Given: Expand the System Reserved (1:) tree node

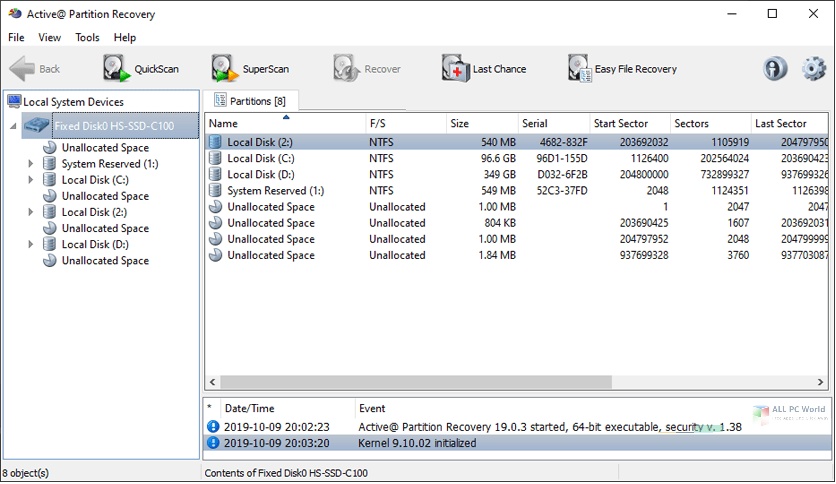Looking at the screenshot, I should (x=31, y=164).
